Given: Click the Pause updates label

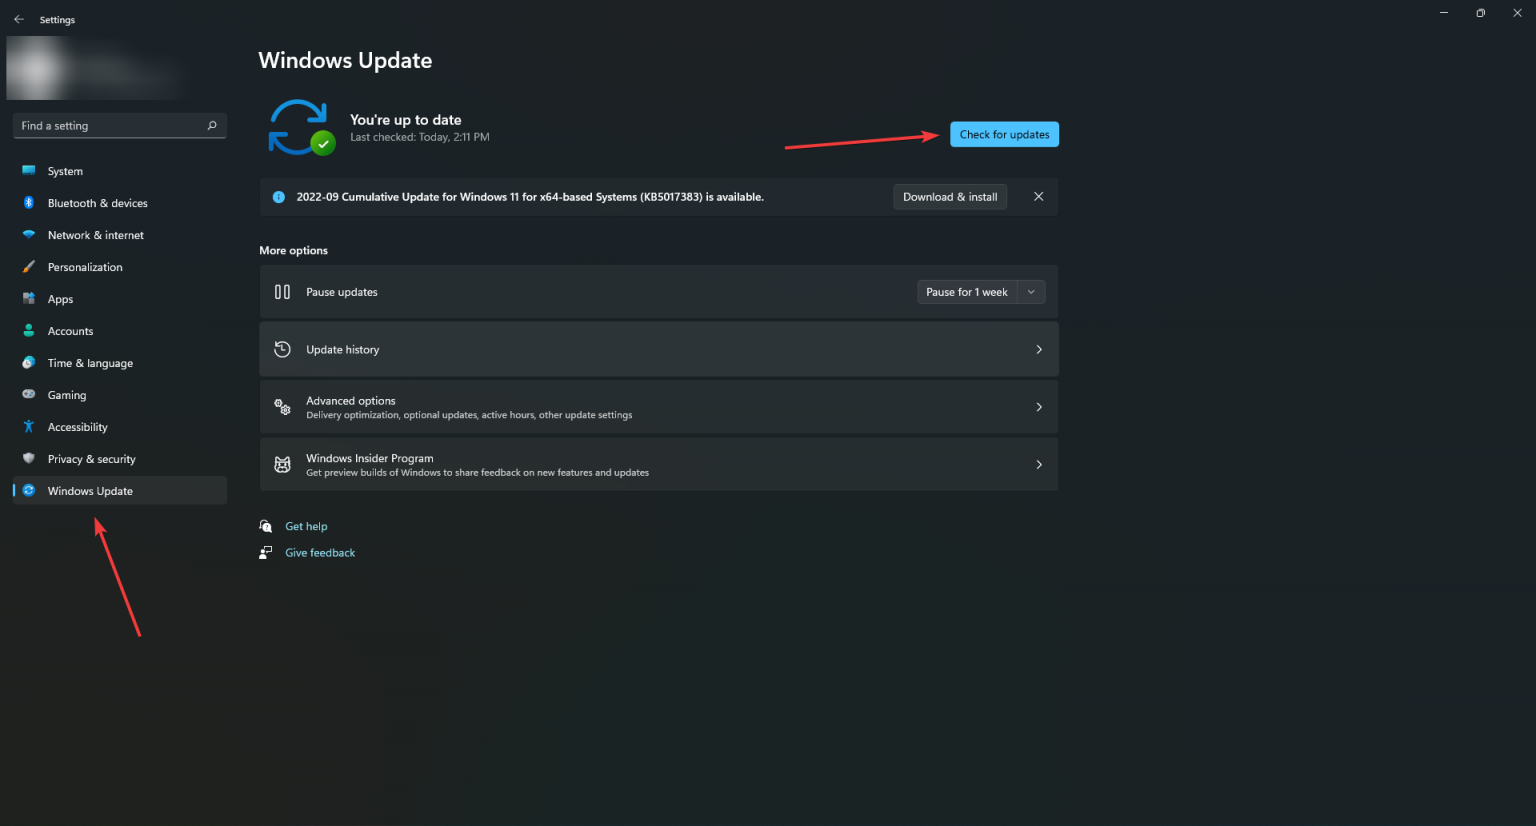Looking at the screenshot, I should (342, 292).
